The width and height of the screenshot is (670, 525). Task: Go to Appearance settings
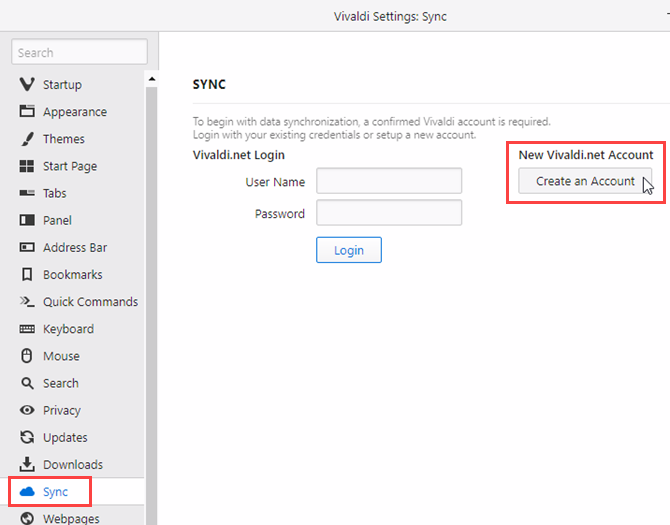coord(72,111)
